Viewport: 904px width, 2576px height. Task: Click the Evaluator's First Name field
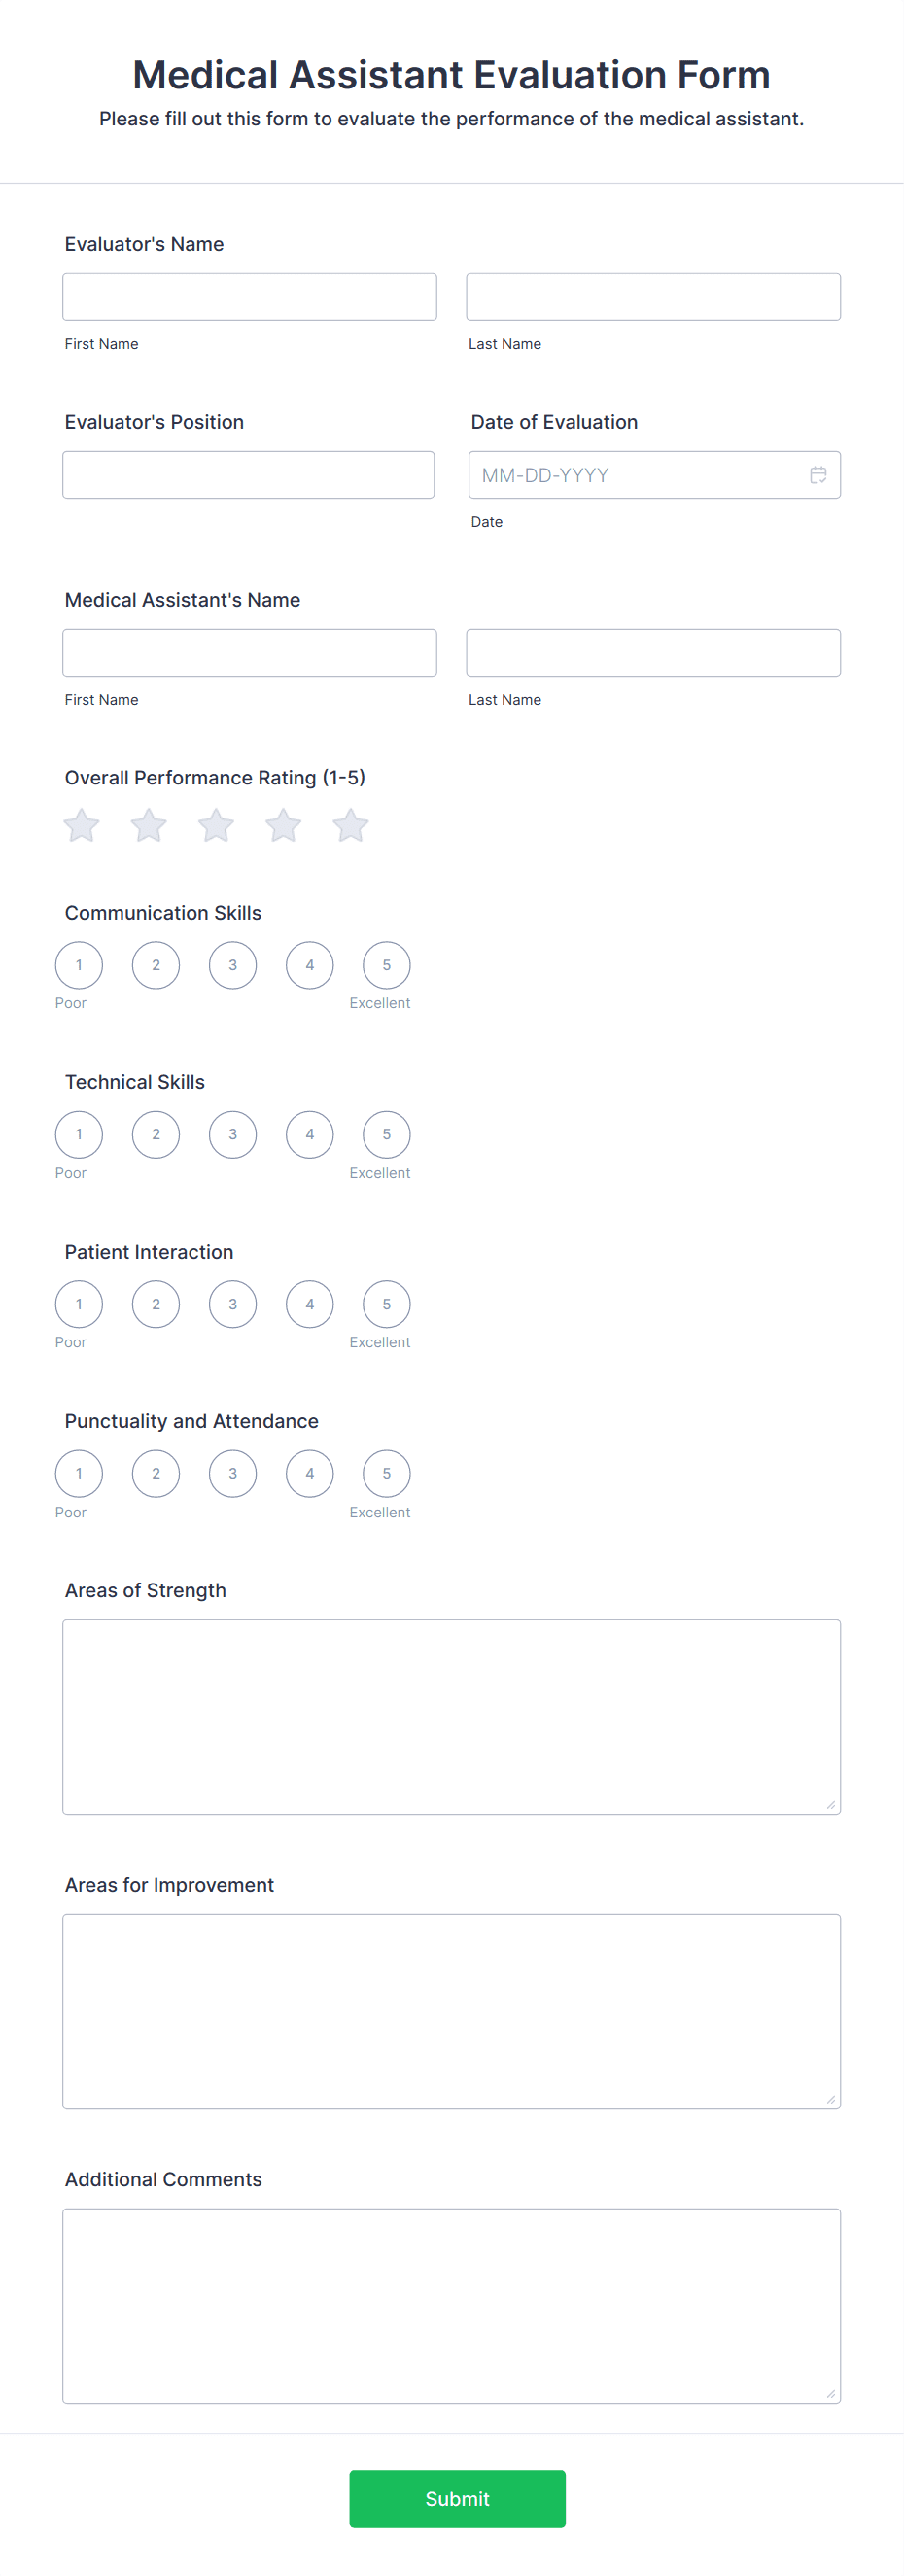coord(249,297)
